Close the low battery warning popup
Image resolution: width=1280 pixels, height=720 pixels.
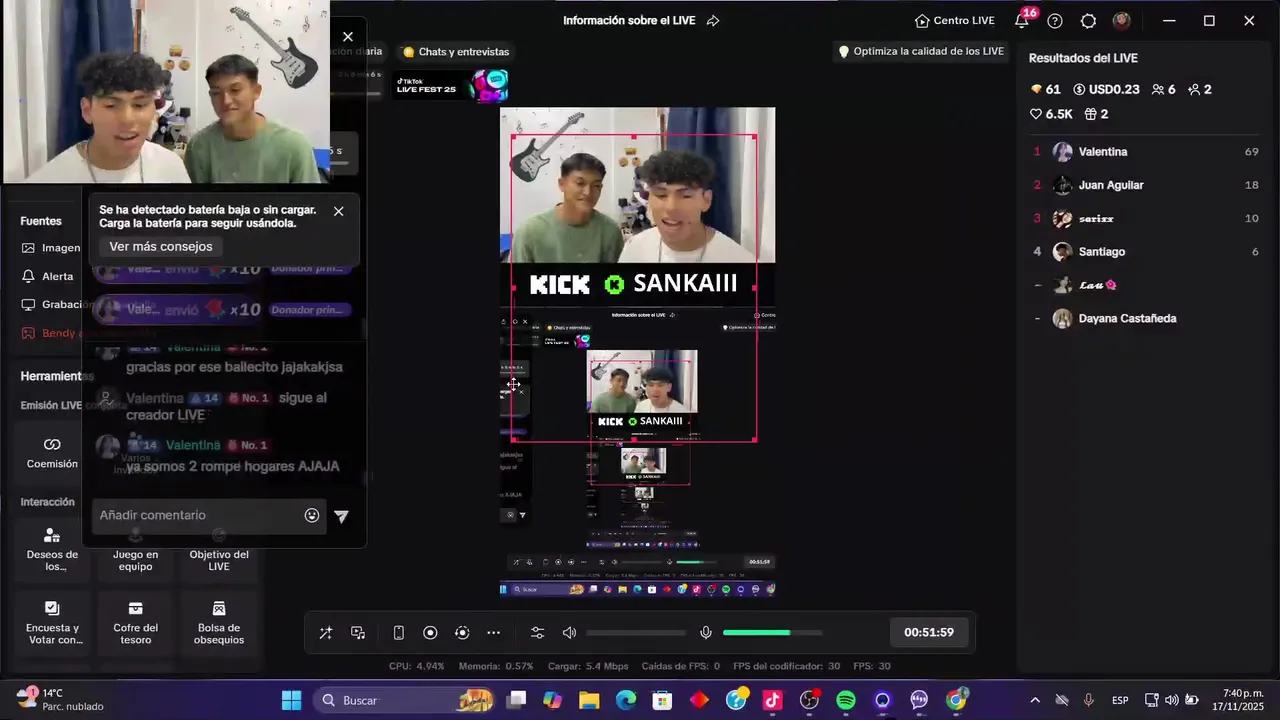coord(338,211)
